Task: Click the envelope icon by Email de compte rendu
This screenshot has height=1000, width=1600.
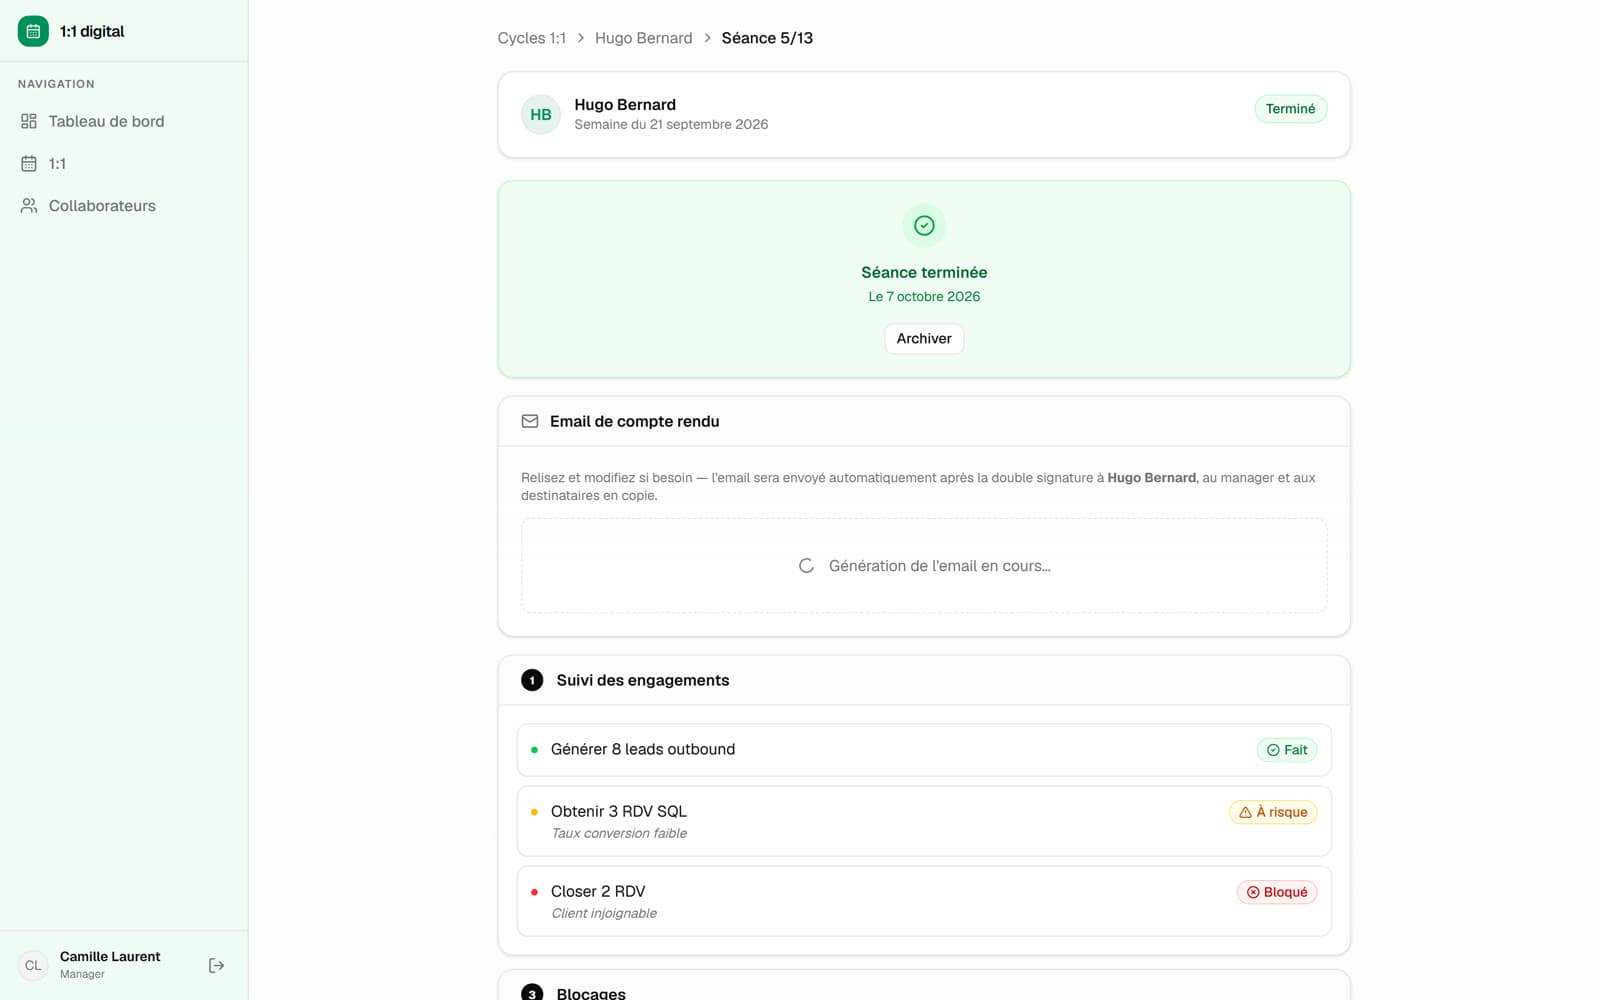Action: 530,422
